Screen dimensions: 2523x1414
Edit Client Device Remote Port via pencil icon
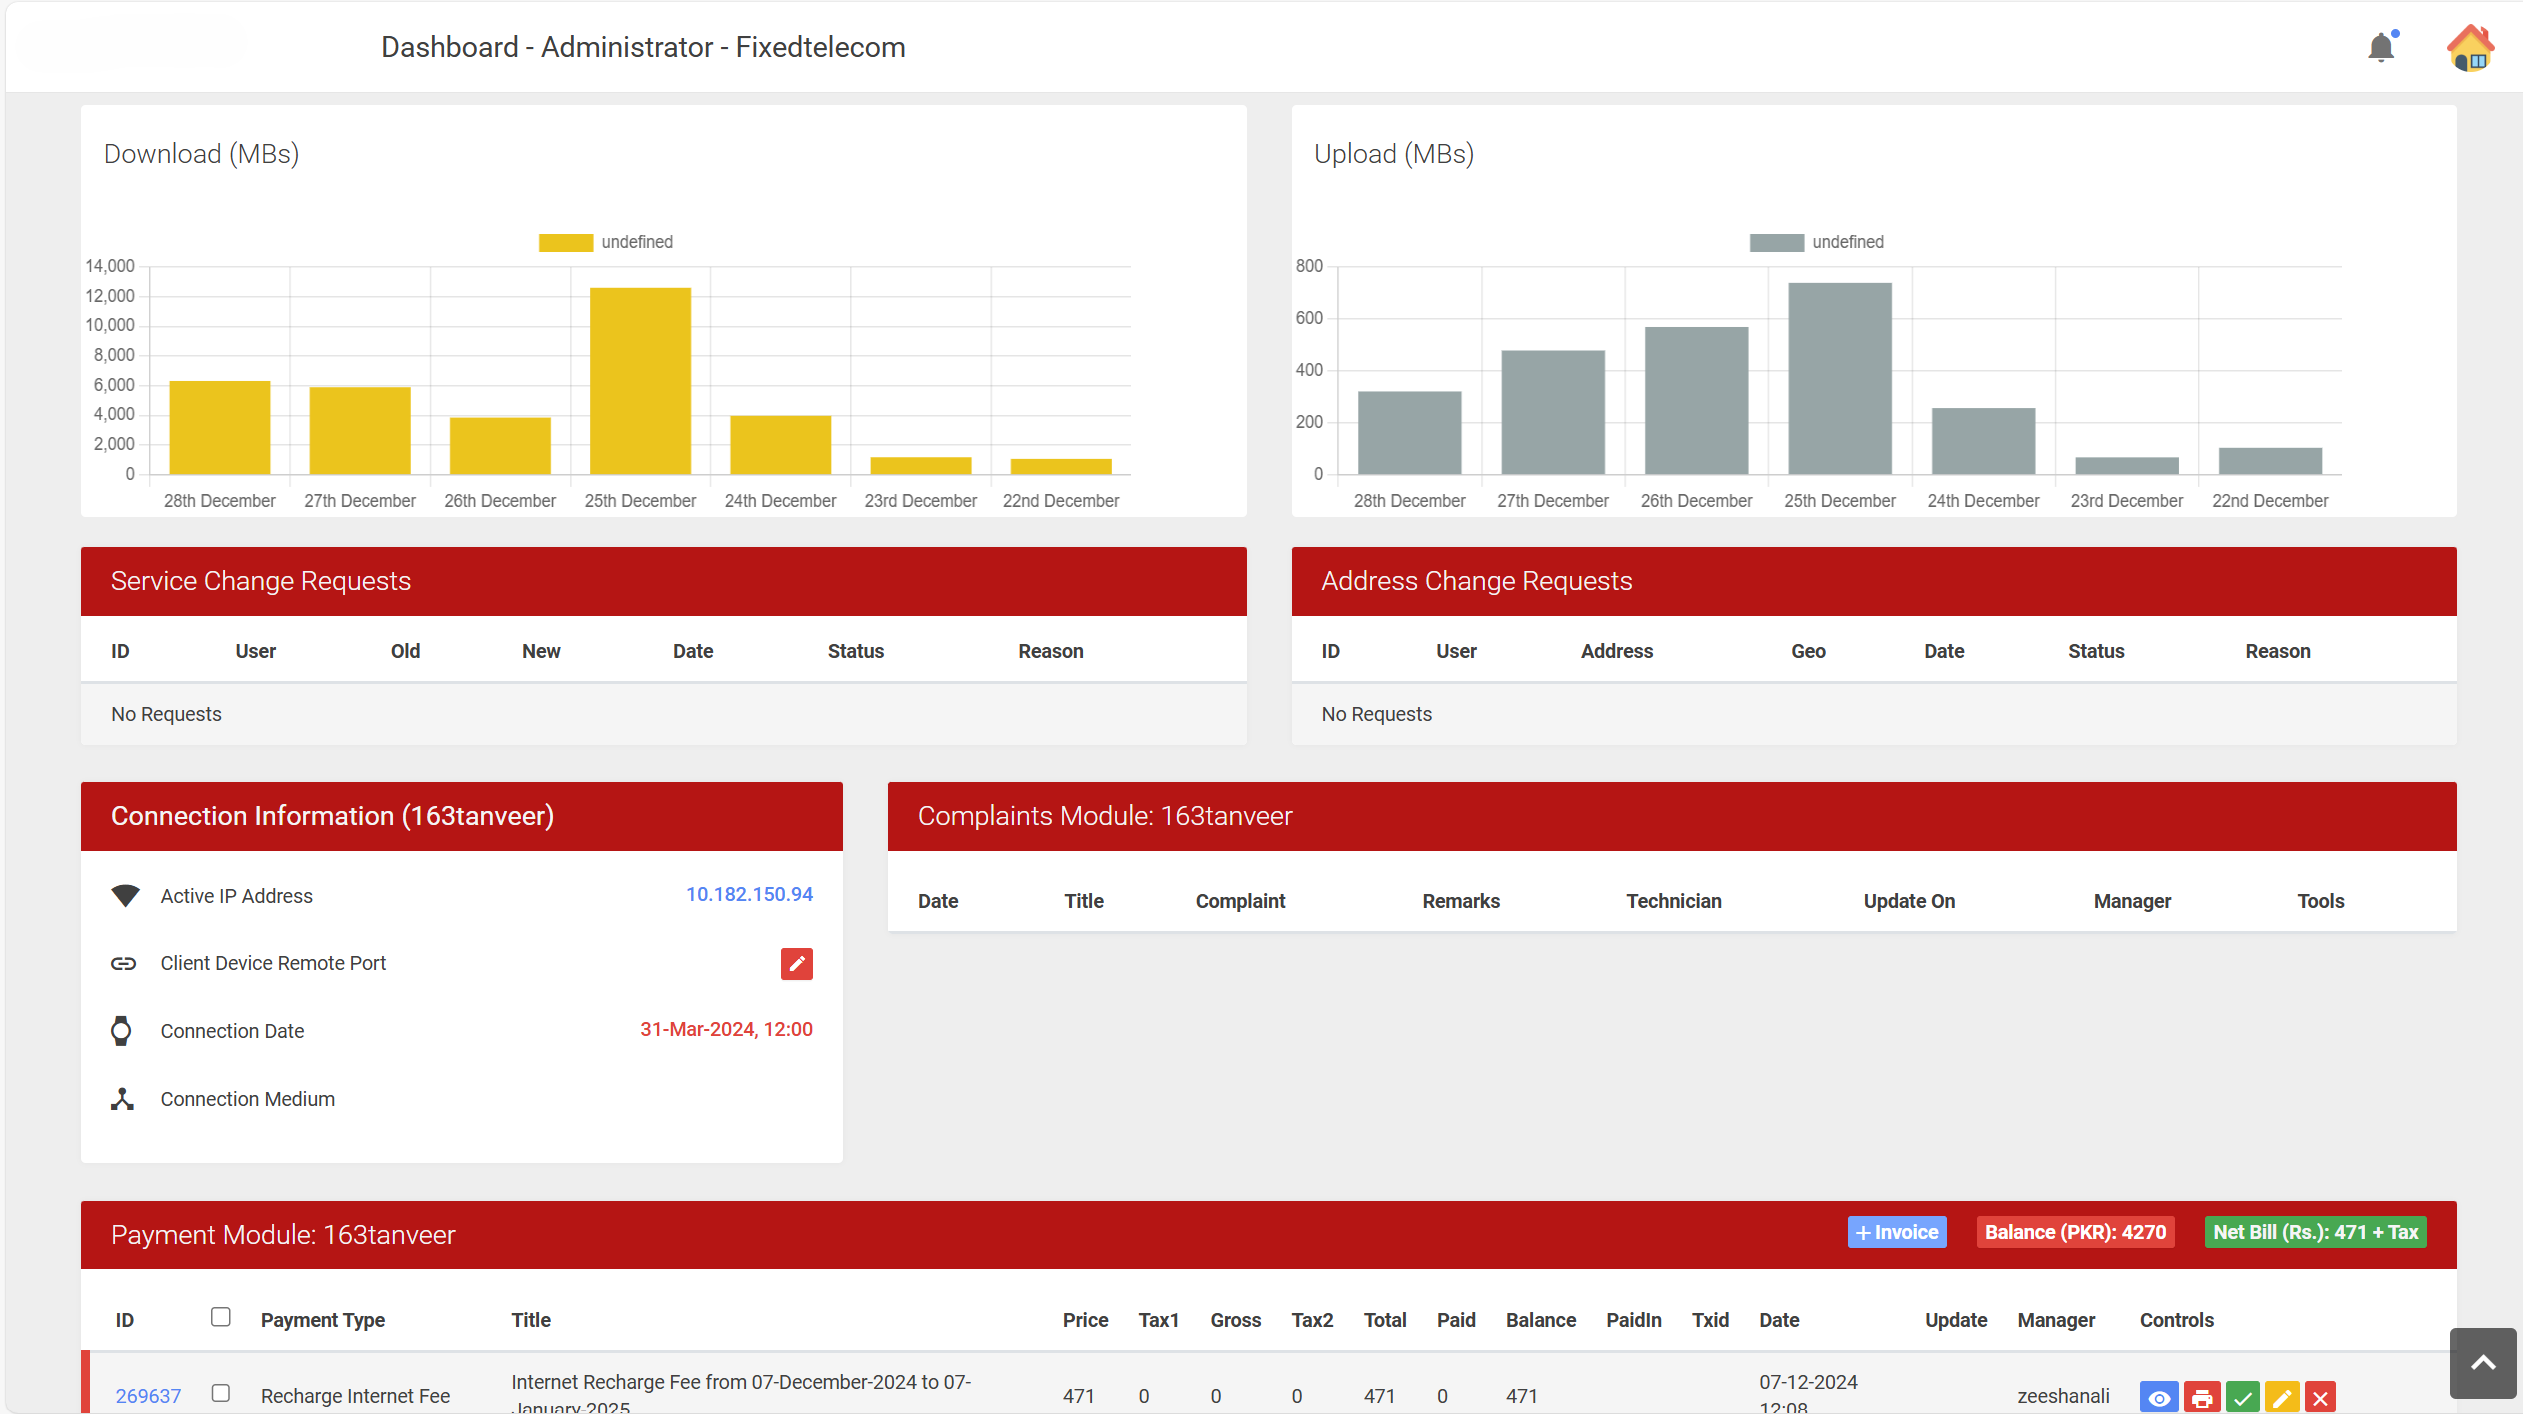(796, 963)
